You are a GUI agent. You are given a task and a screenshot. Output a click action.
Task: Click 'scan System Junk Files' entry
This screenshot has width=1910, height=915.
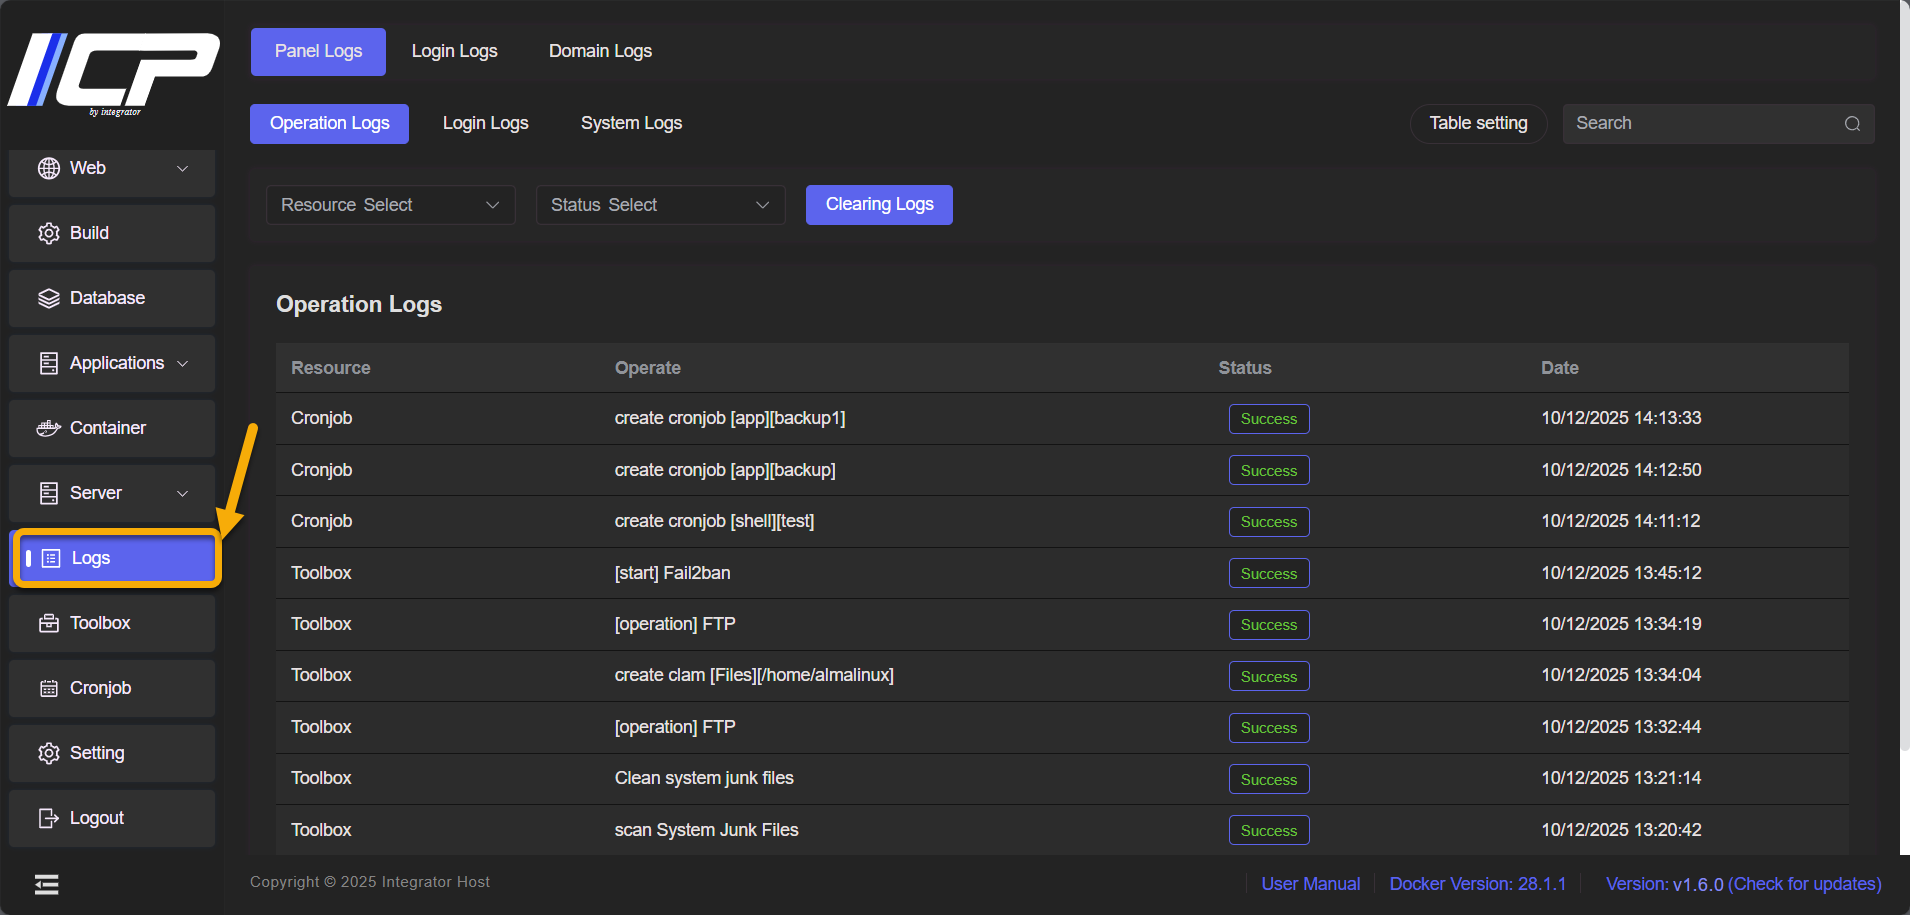(x=707, y=830)
